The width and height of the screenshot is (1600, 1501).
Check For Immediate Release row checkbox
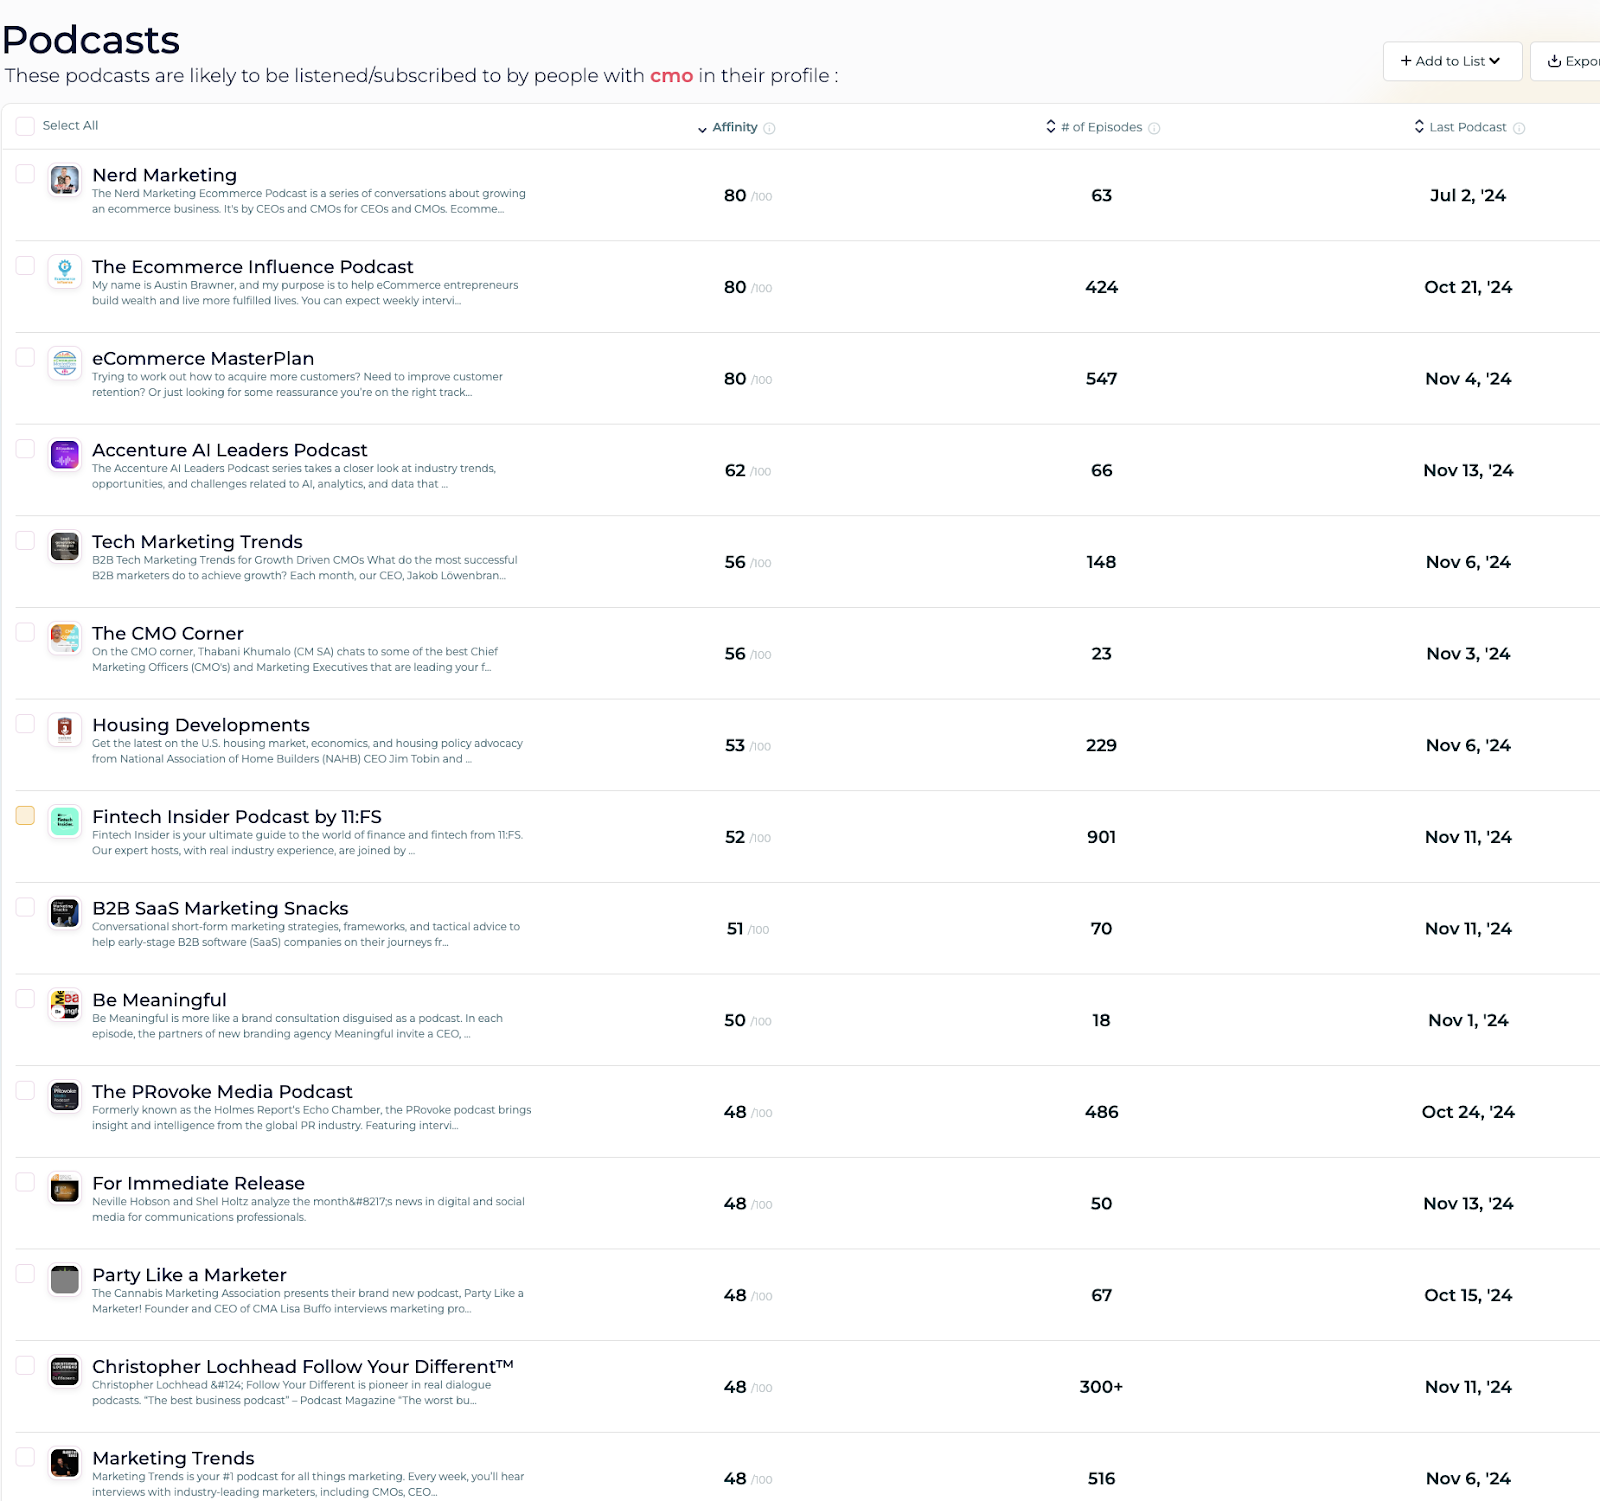click(25, 1182)
